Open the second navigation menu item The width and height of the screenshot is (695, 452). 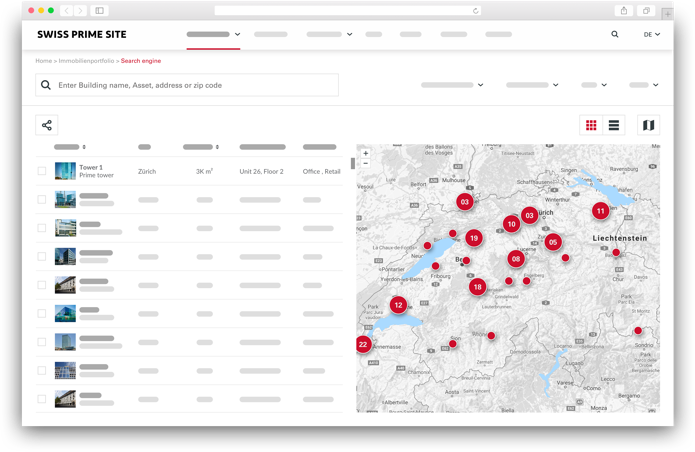tap(271, 34)
